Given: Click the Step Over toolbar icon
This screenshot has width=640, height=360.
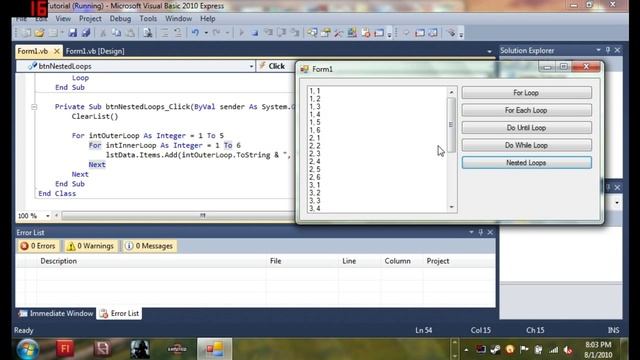Looking at the screenshot, I should click(x=282, y=33).
